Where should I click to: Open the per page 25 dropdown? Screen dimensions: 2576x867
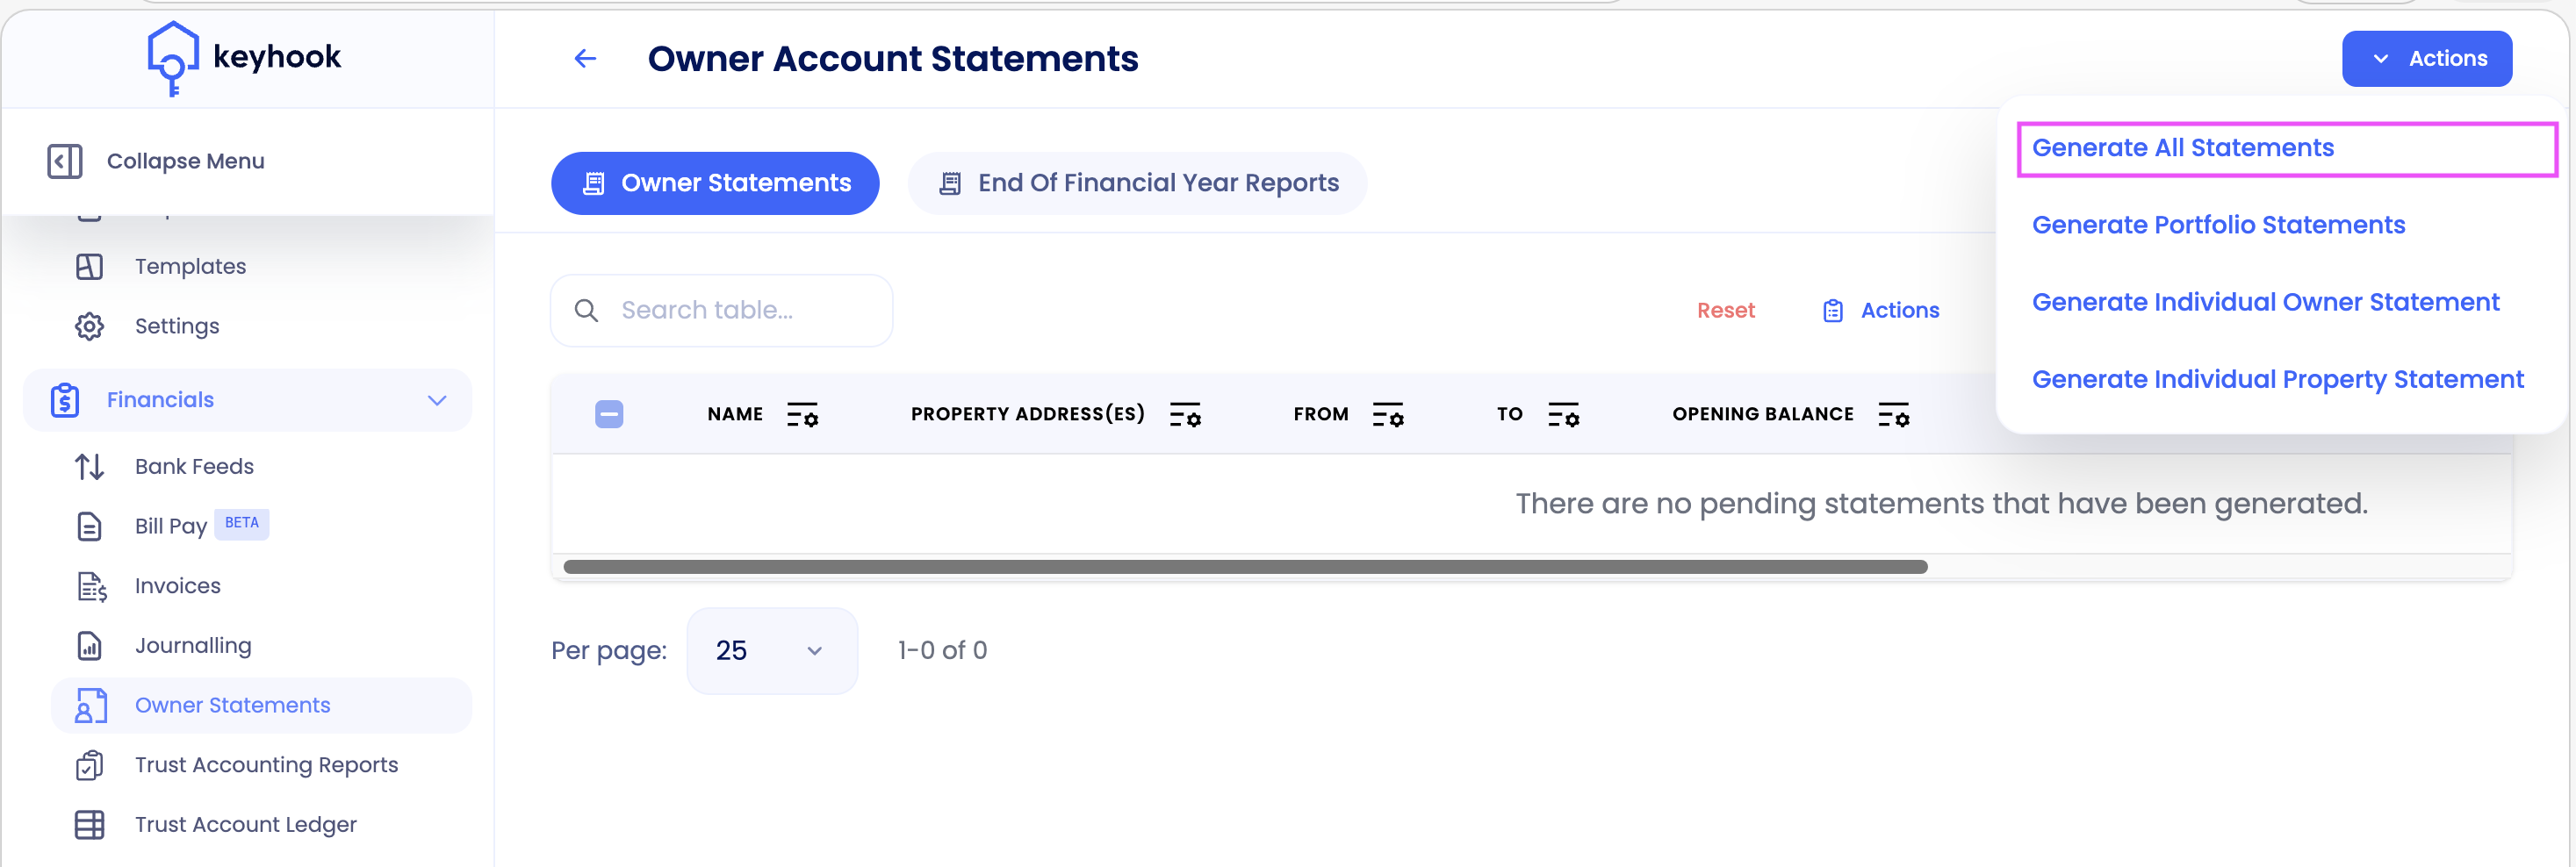[x=772, y=651]
